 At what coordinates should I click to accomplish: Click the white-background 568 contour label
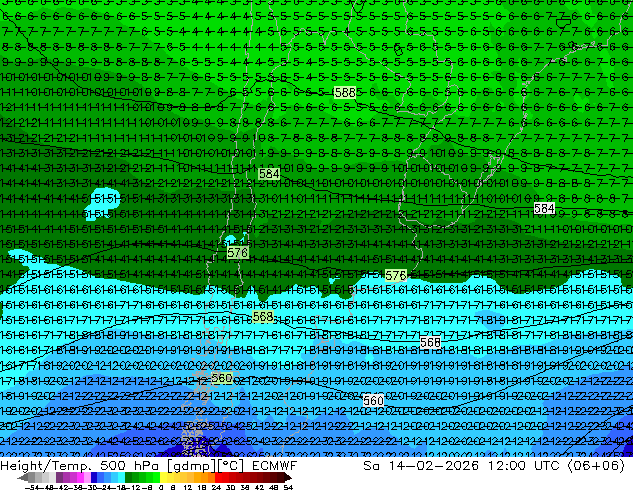430,342
